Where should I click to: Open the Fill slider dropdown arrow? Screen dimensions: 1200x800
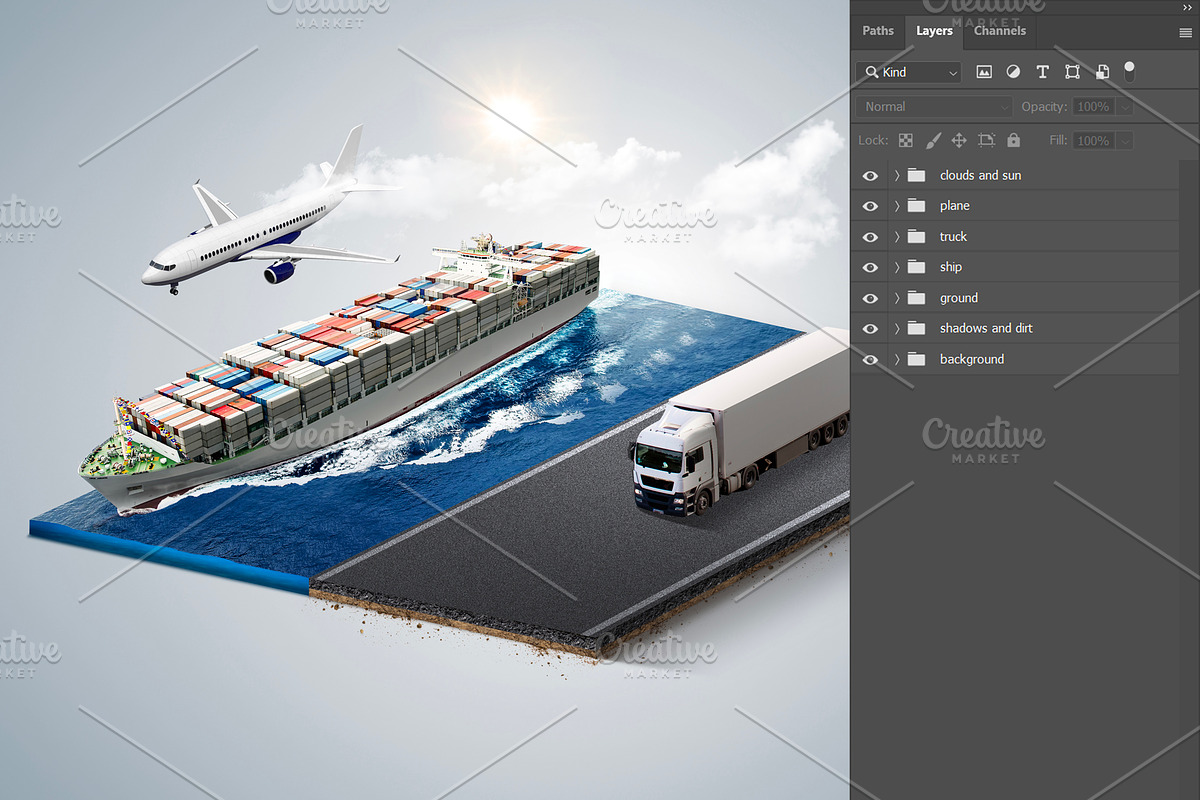[1125, 141]
